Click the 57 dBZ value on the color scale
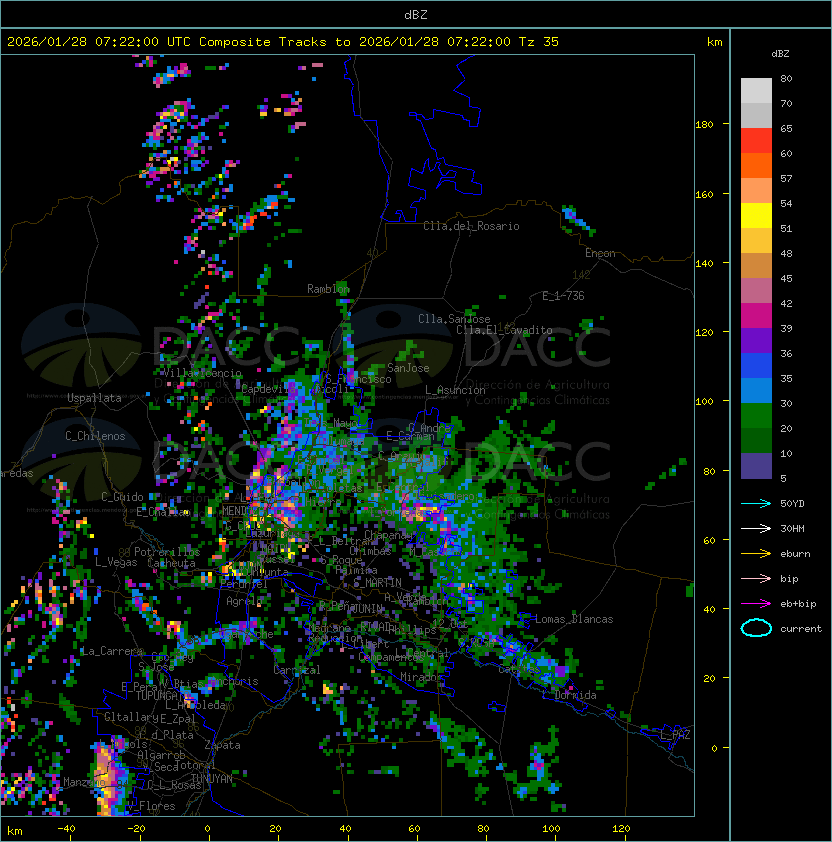The height and width of the screenshot is (842, 832). click(x=786, y=178)
